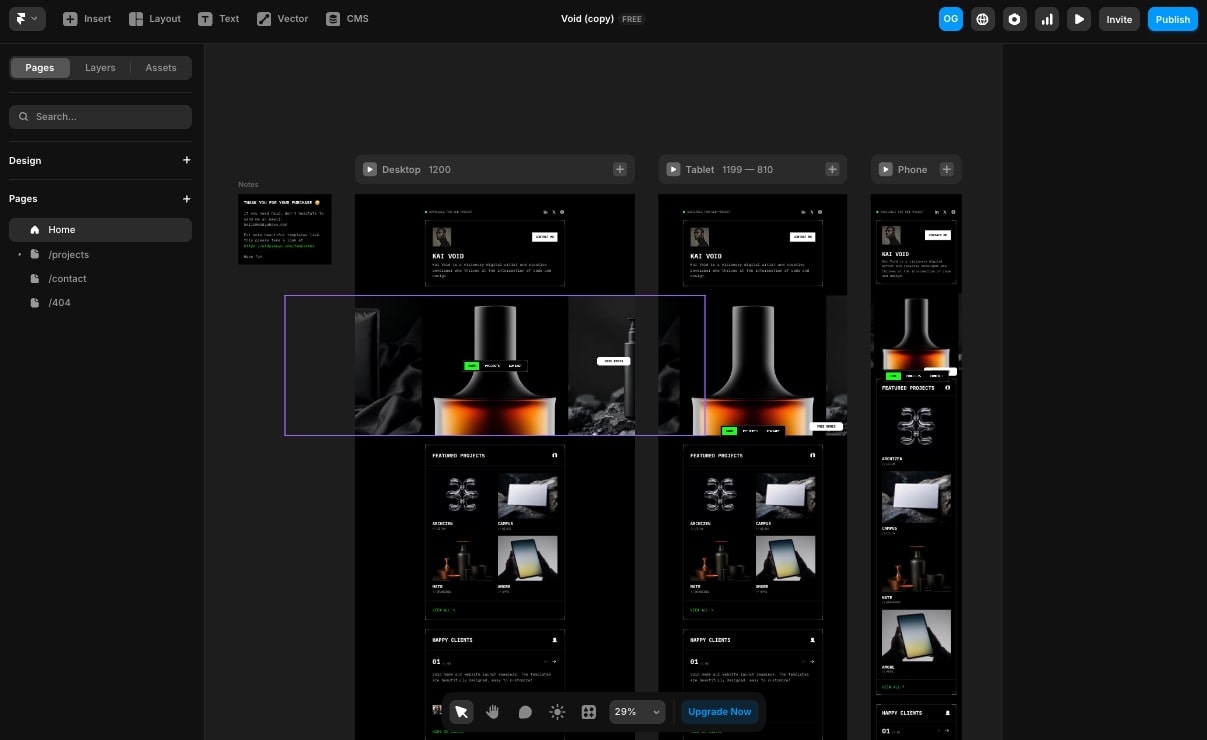Start the site Preview with the play icon
The image size is (1207, 740).
(x=1079, y=19)
